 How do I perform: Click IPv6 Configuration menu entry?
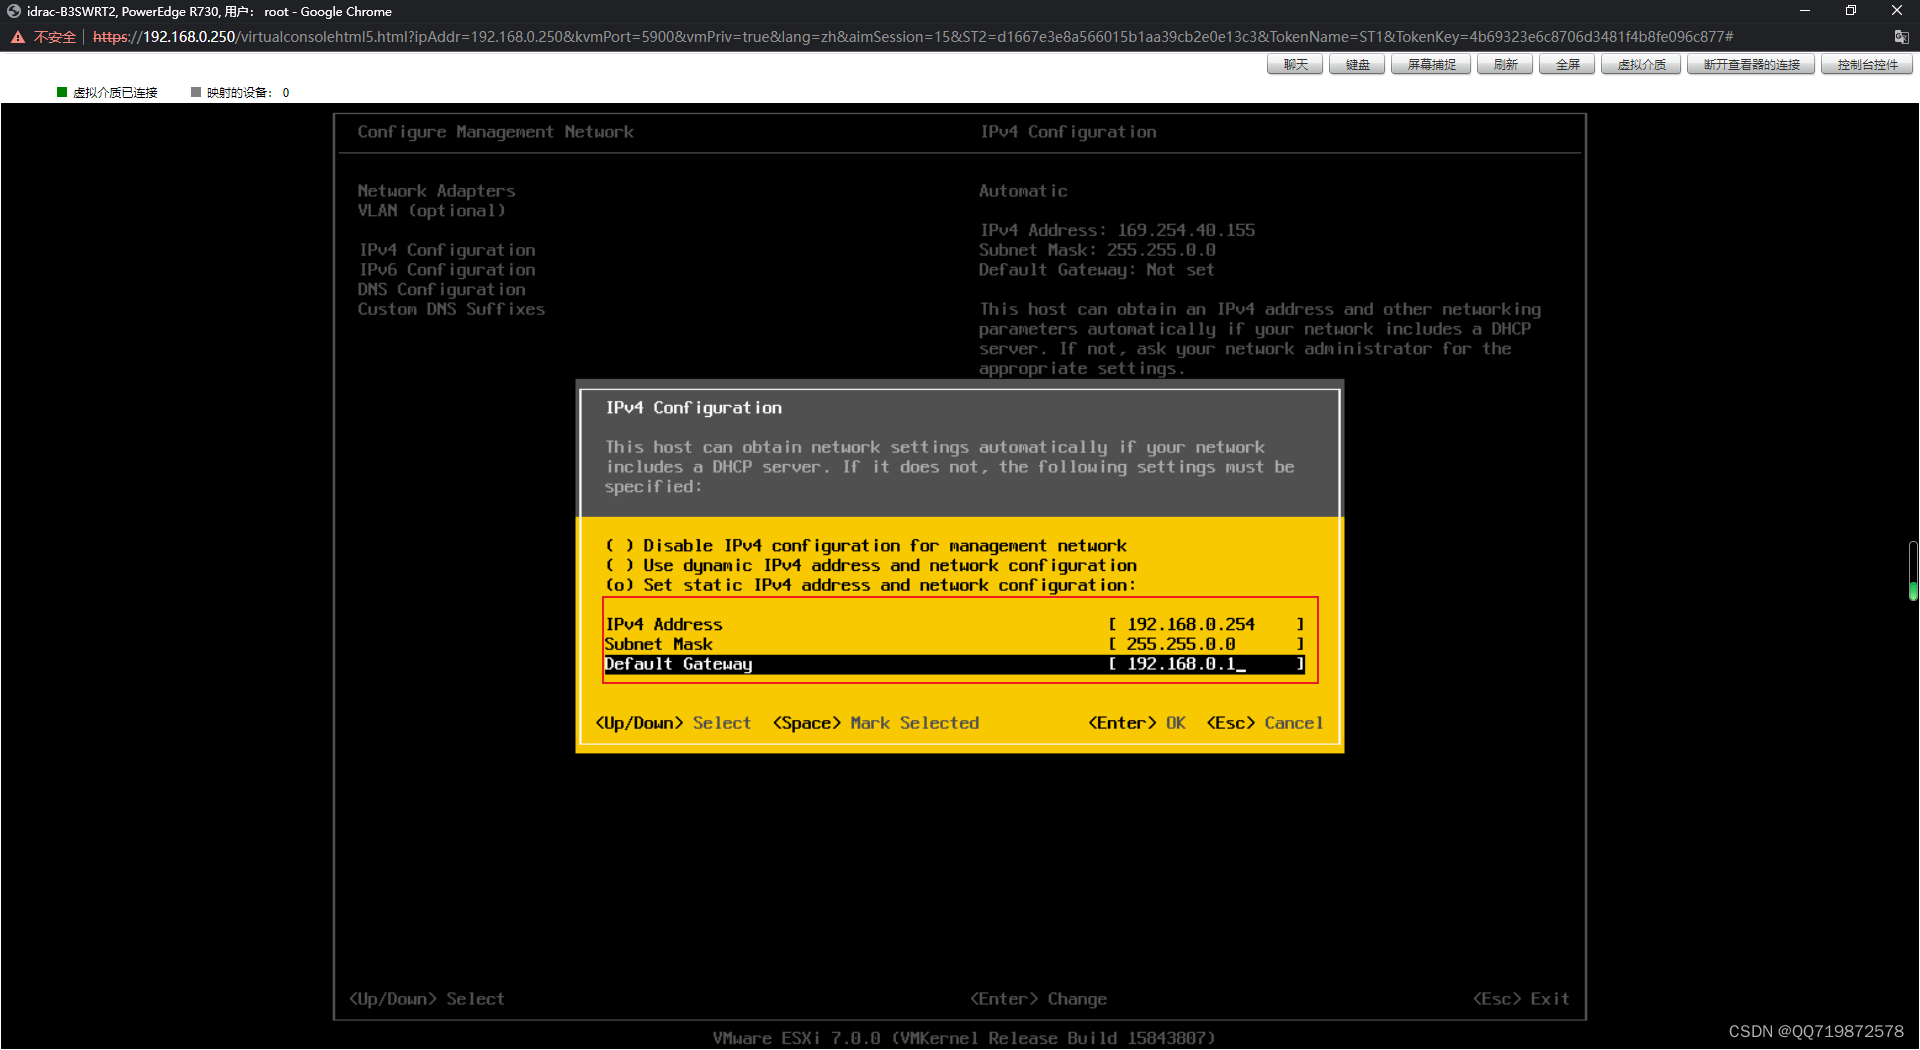coord(447,270)
